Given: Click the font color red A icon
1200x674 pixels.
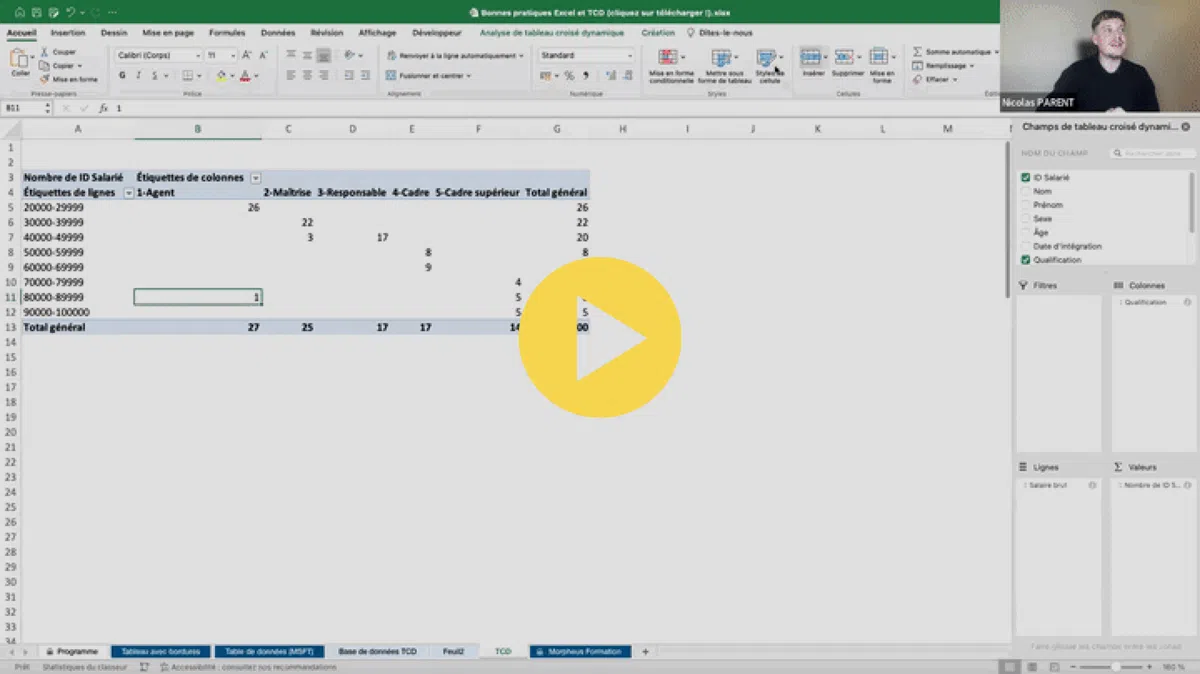Looking at the screenshot, I should (245, 75).
